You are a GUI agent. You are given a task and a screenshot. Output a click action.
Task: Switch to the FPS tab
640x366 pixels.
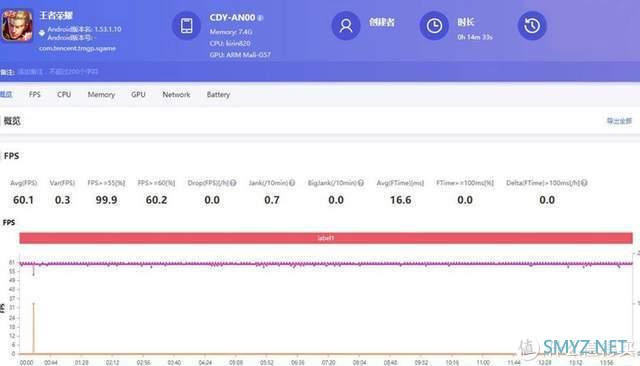[x=35, y=94]
